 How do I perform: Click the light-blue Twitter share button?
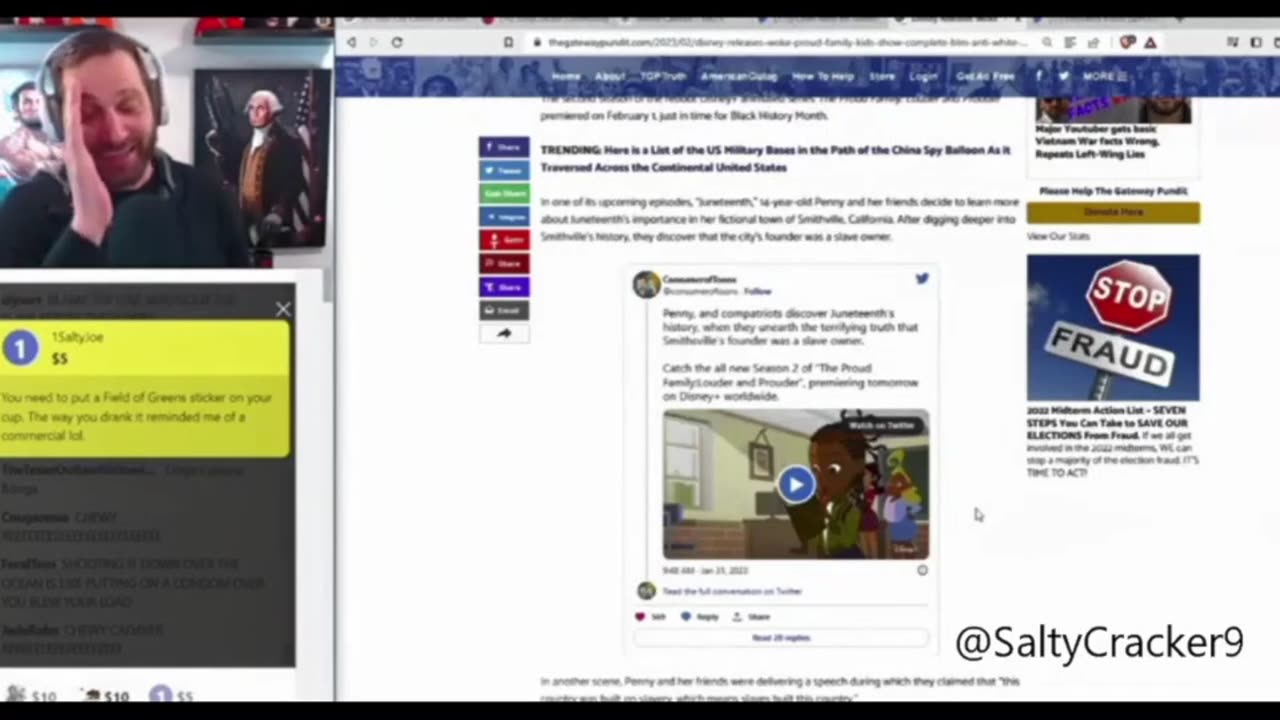tap(504, 170)
